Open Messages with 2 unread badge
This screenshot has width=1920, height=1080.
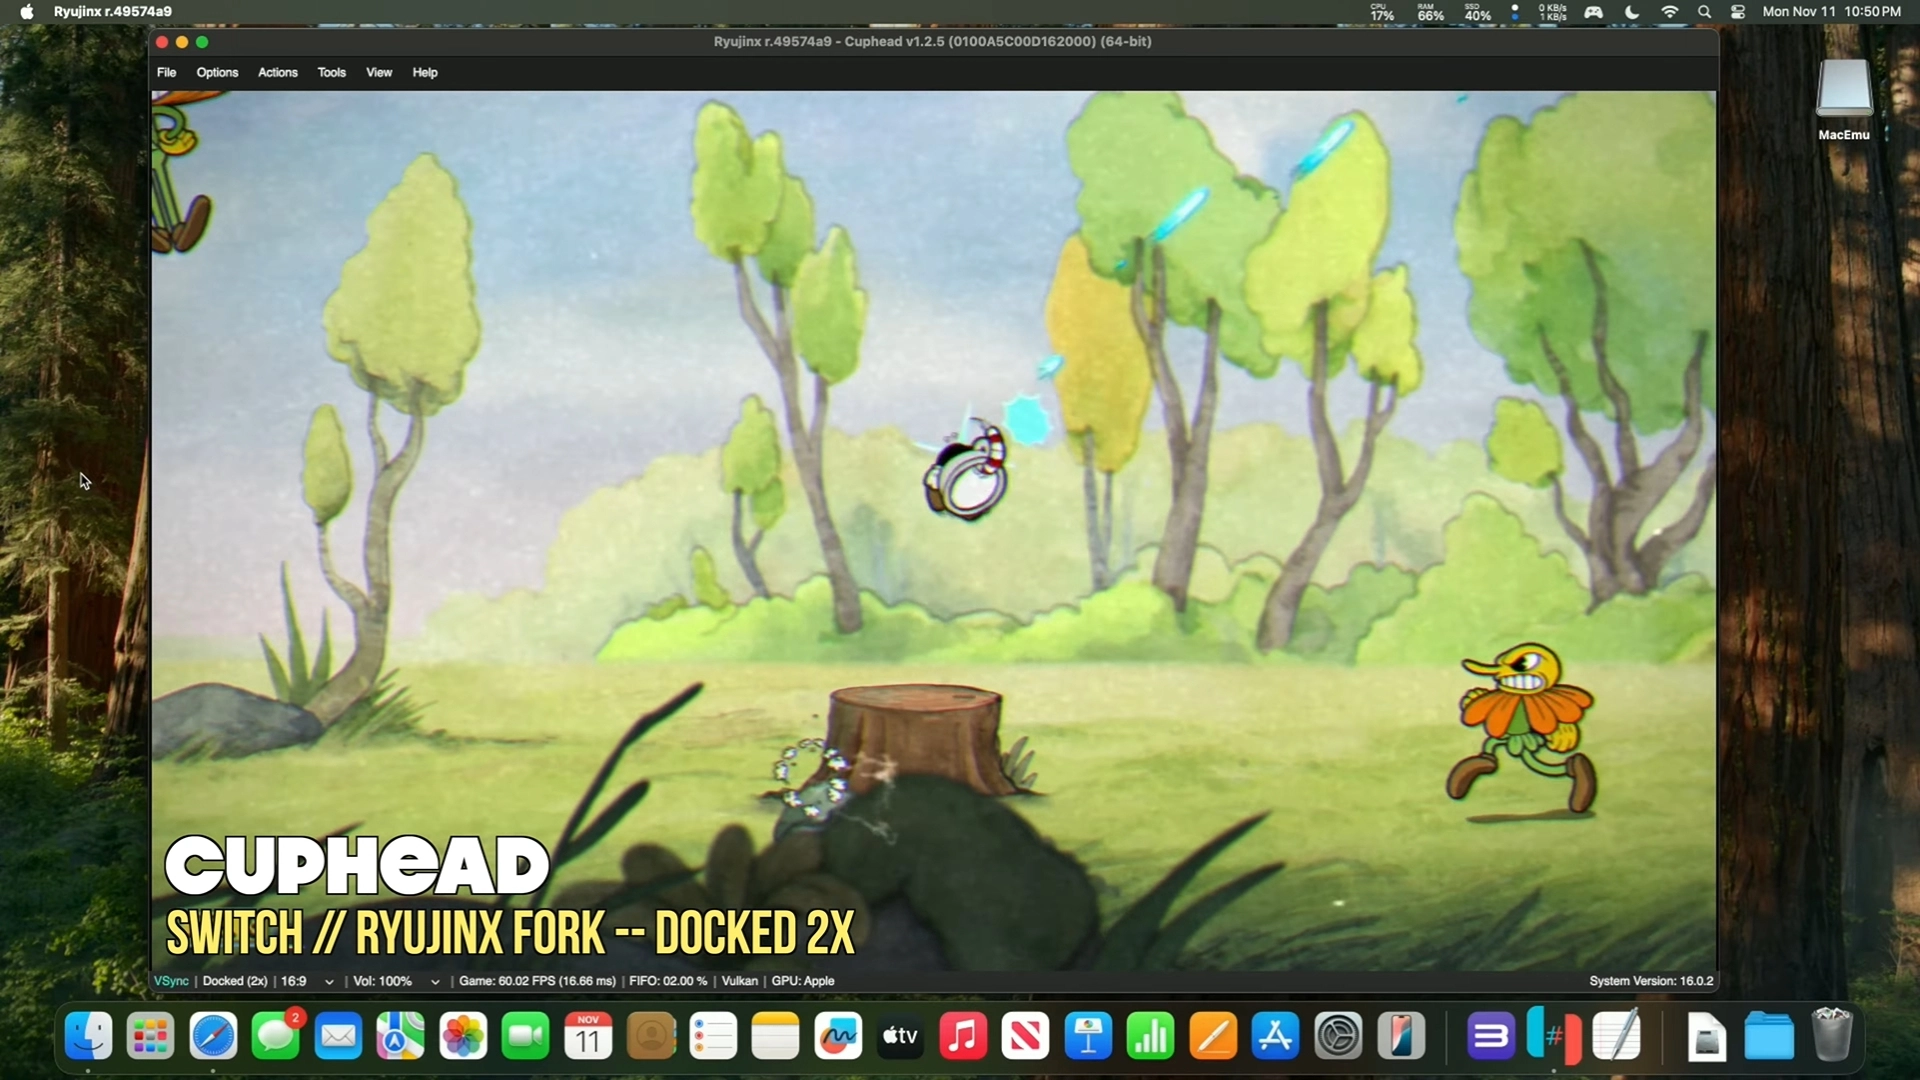275,1036
